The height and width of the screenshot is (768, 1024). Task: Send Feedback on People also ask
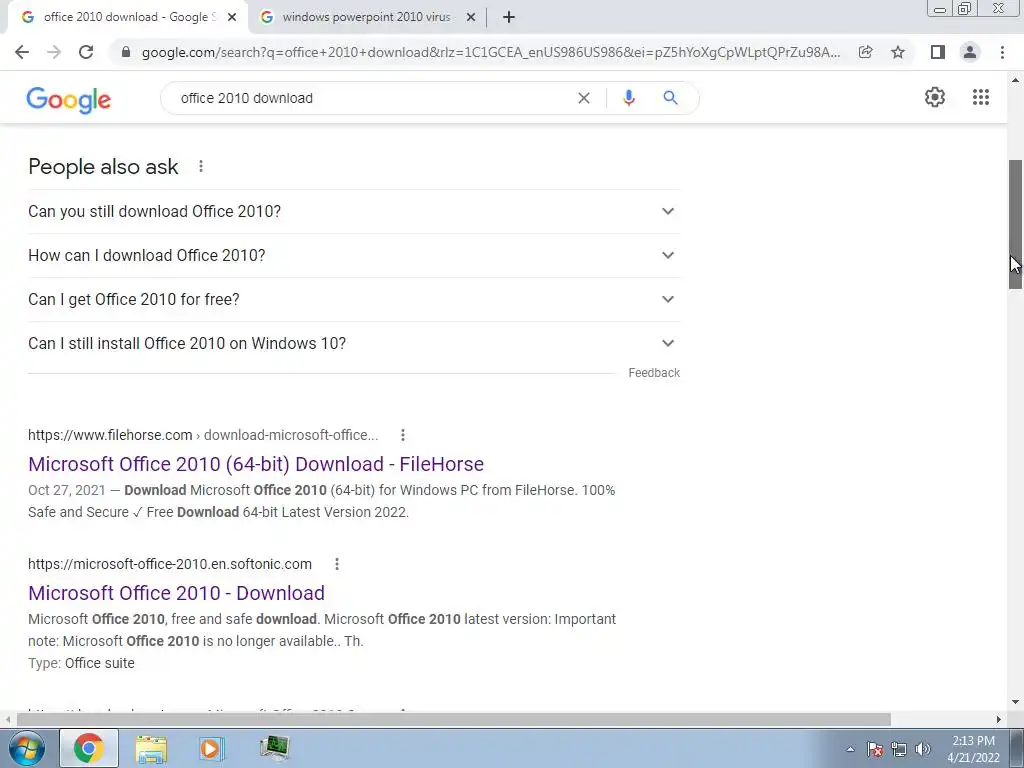pos(654,373)
